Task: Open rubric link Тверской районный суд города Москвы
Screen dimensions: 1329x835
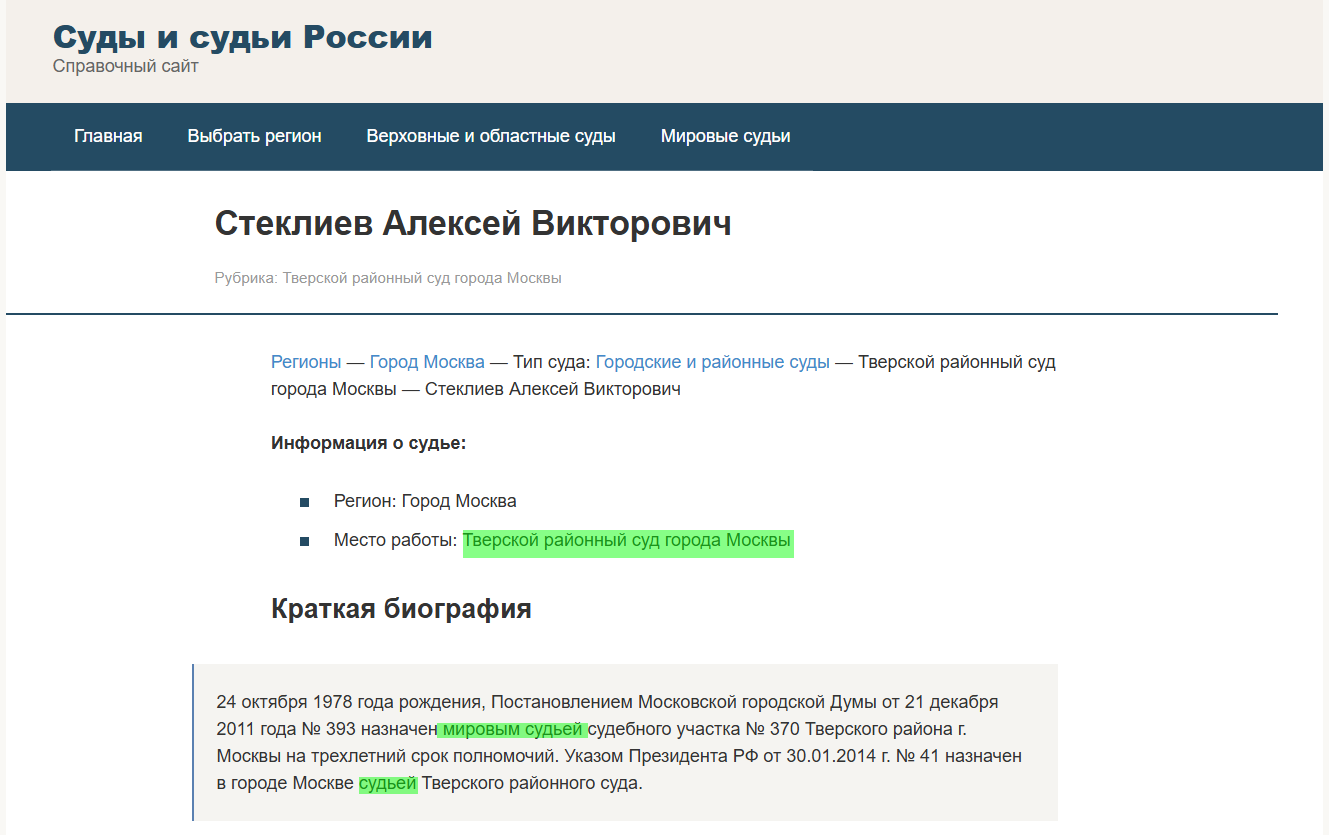Action: click(x=423, y=277)
